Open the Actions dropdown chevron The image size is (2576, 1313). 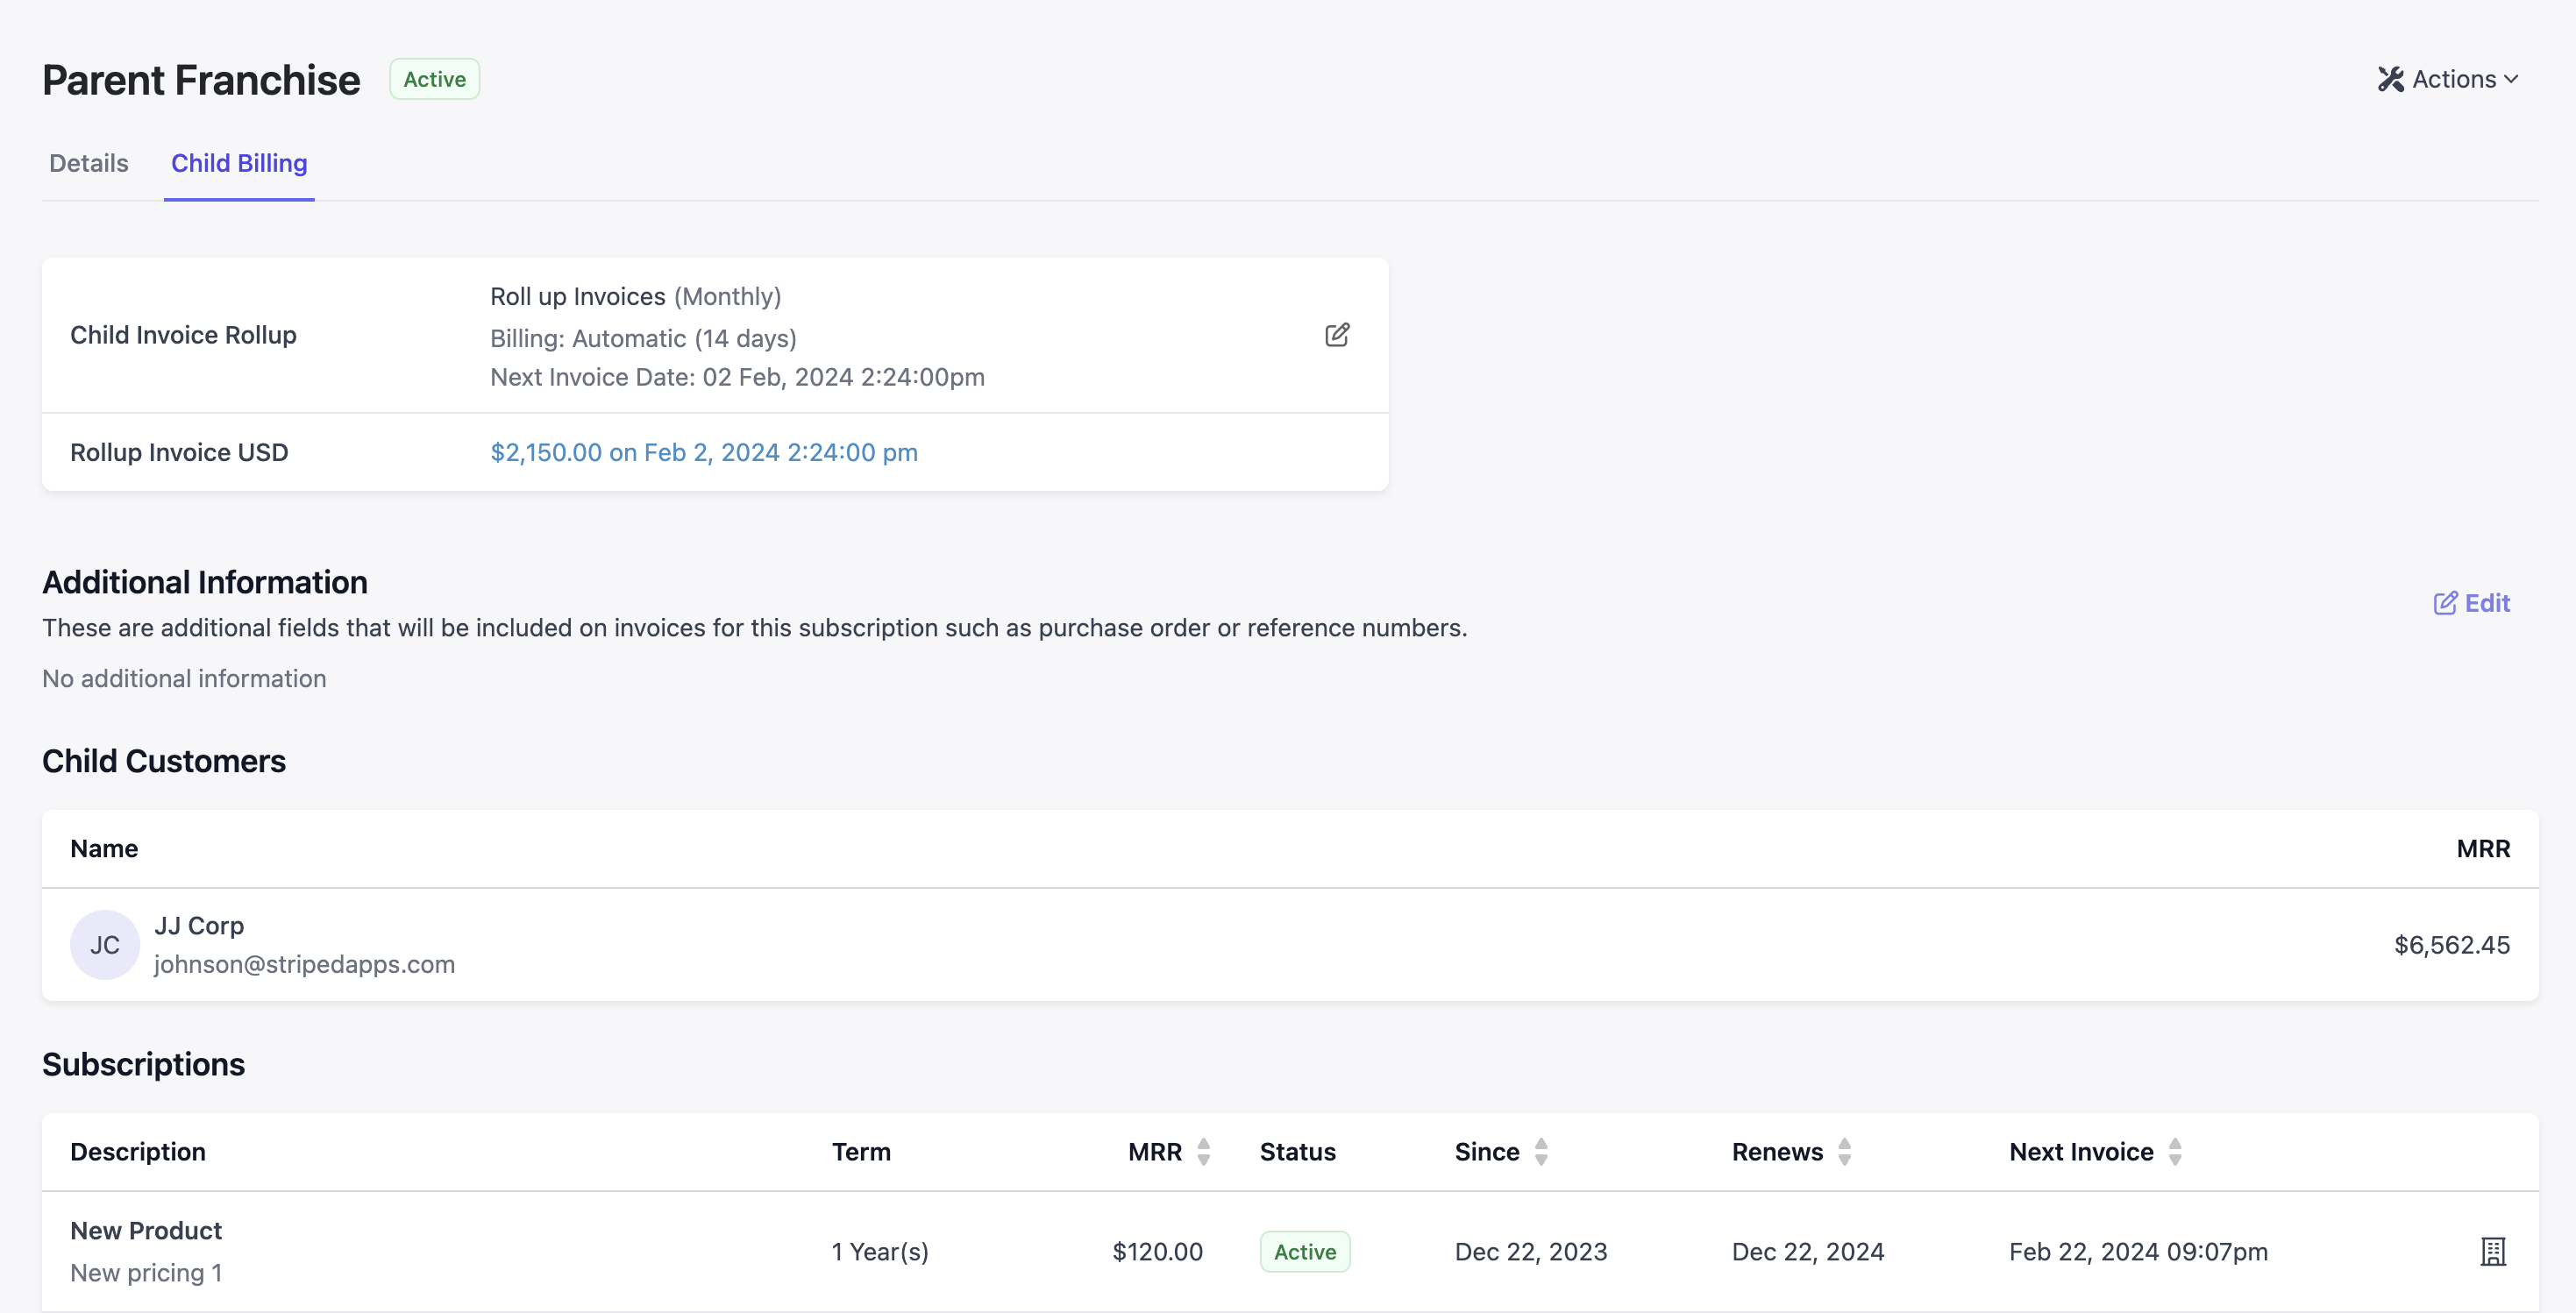point(2511,79)
